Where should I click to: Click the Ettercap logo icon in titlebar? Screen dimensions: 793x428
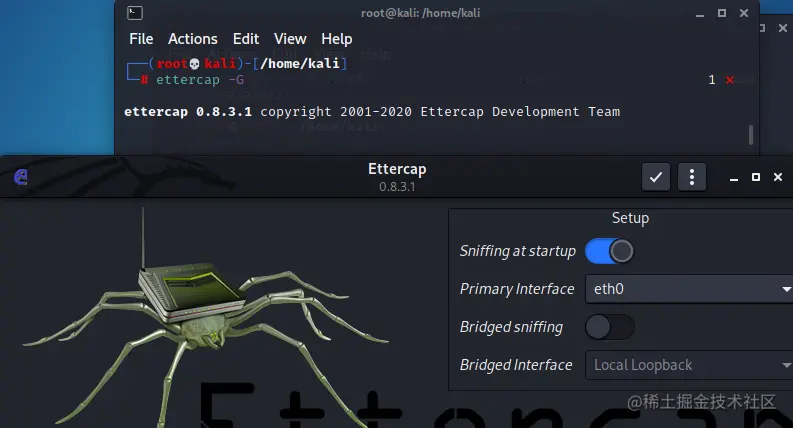21,177
